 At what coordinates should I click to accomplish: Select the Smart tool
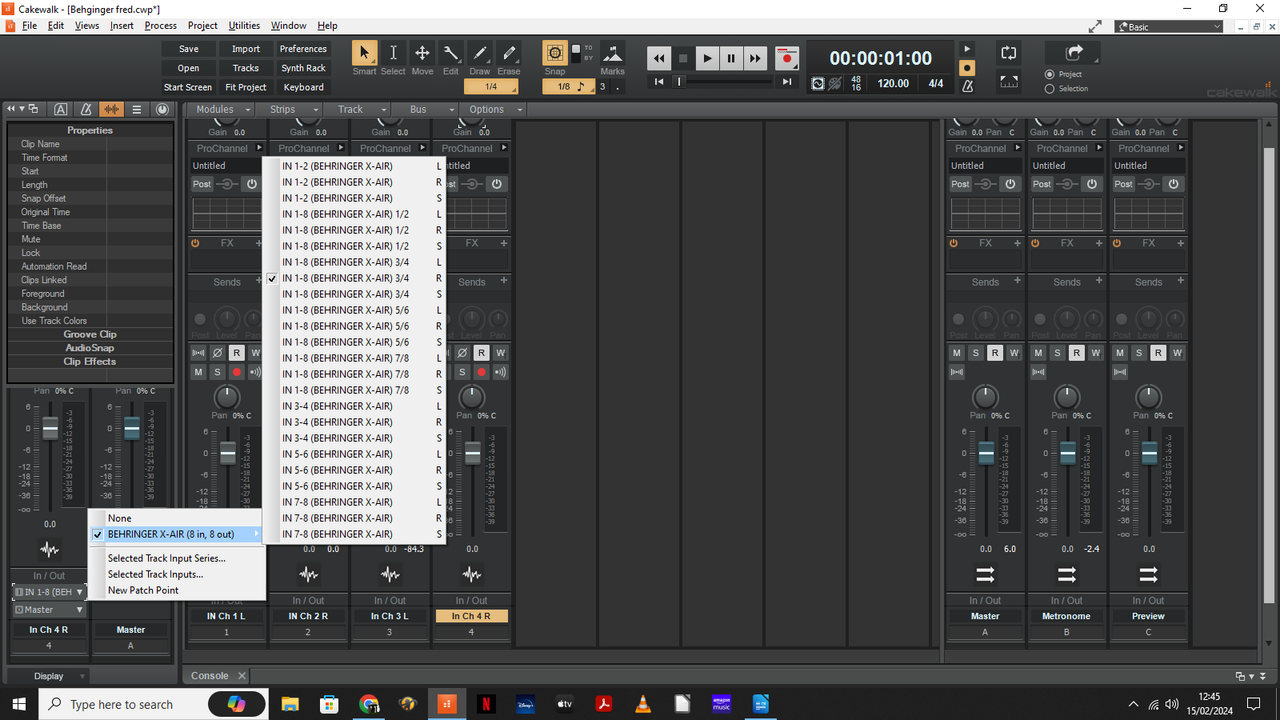(364, 54)
